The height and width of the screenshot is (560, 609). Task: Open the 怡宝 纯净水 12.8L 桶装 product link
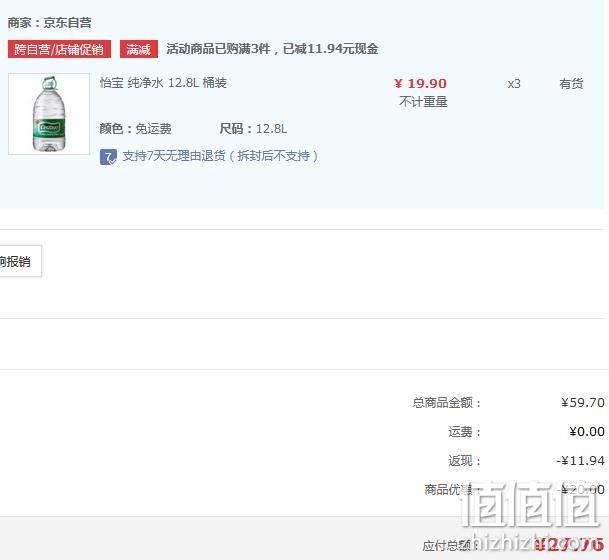click(163, 83)
